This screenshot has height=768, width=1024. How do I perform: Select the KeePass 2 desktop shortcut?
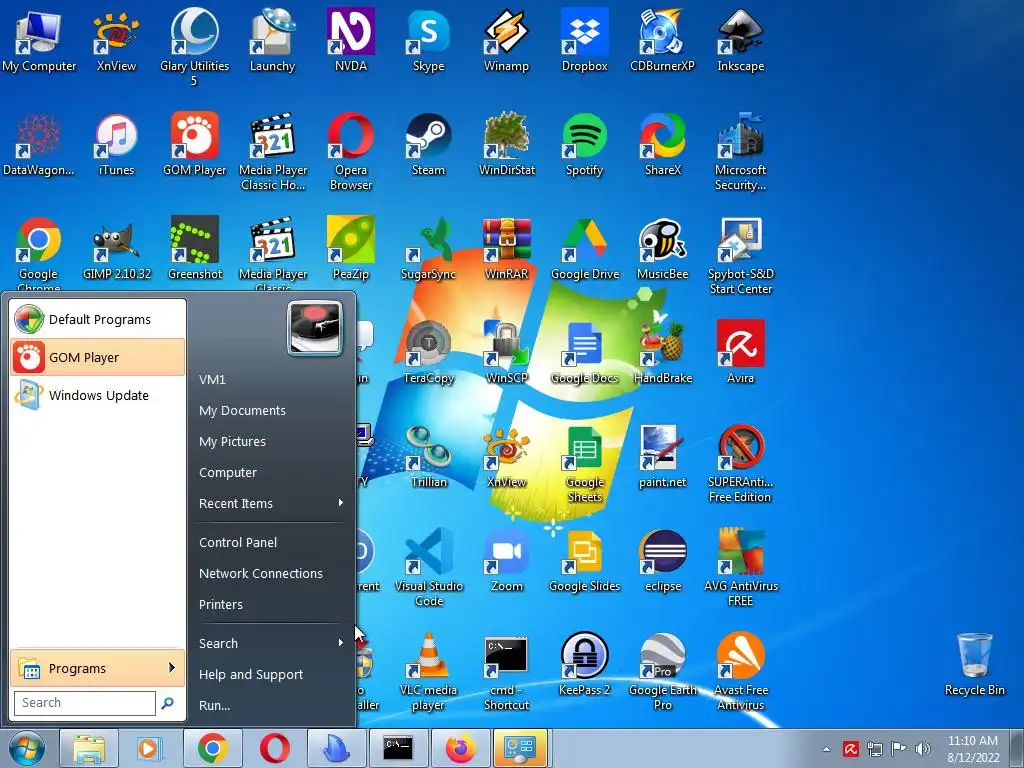tap(584, 664)
